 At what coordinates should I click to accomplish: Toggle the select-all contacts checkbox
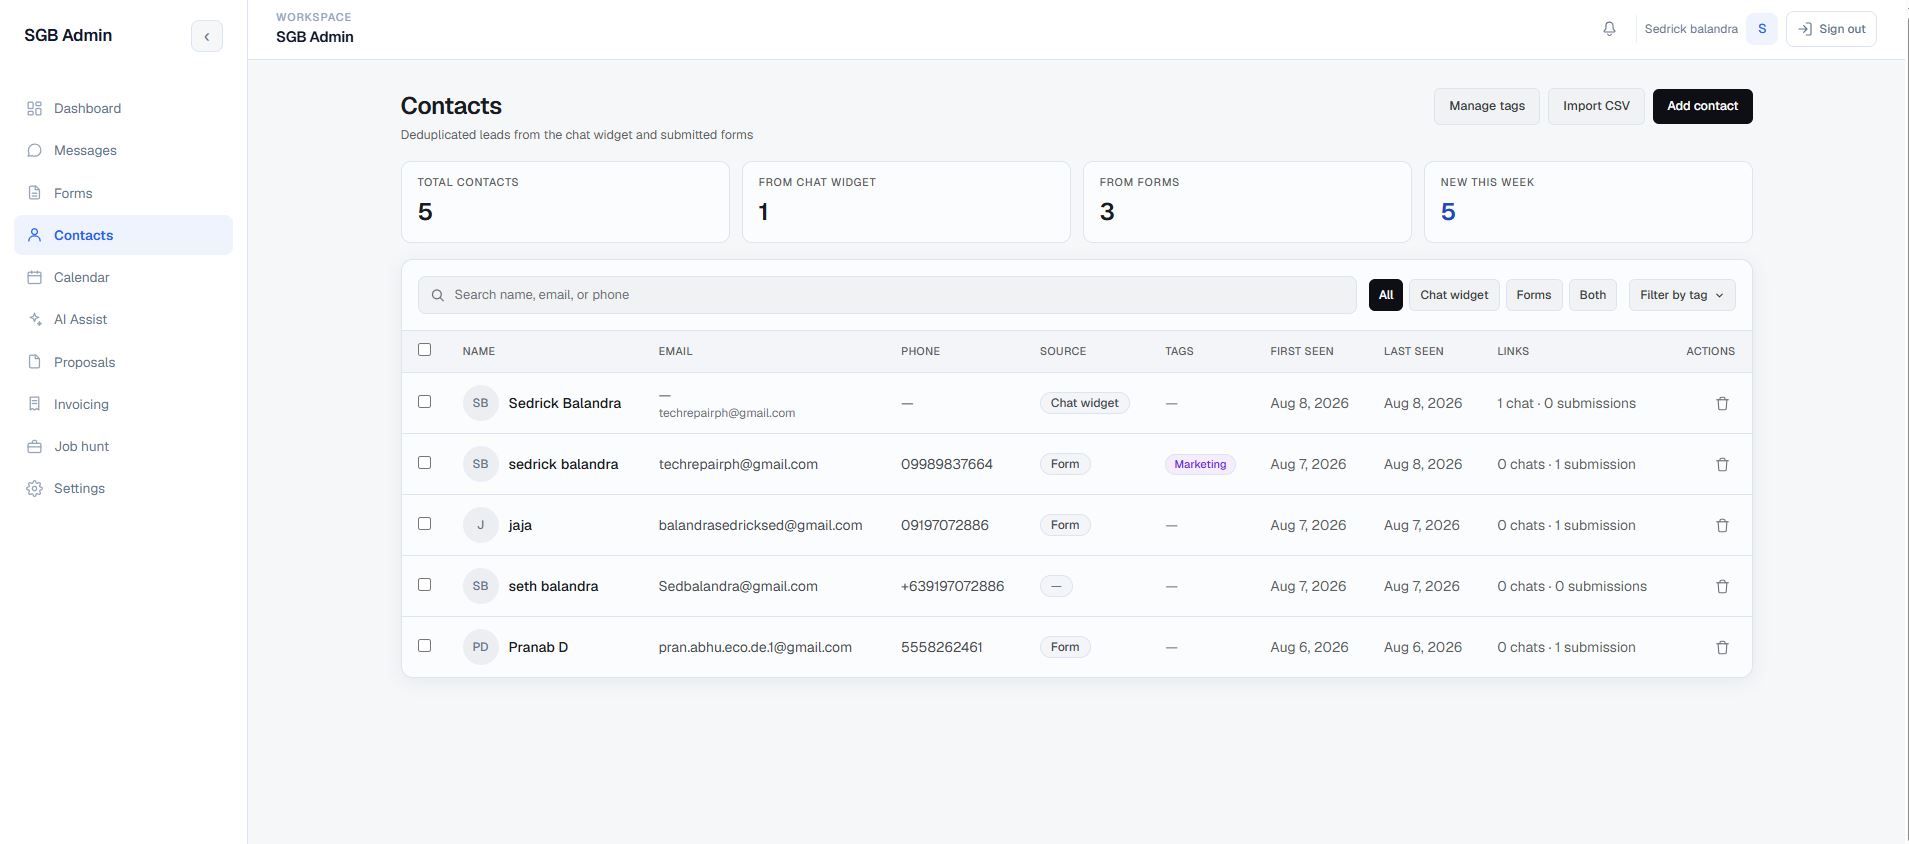424,349
